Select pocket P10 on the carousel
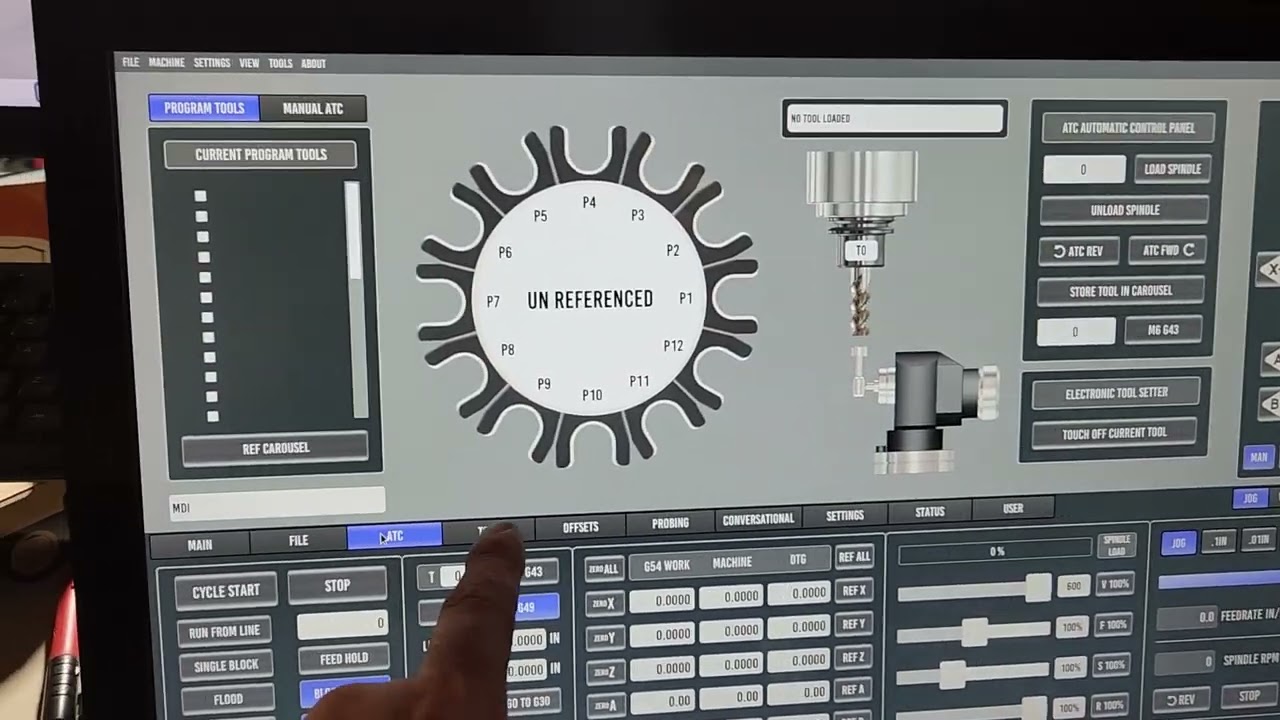The height and width of the screenshot is (720, 1280). tap(592, 395)
